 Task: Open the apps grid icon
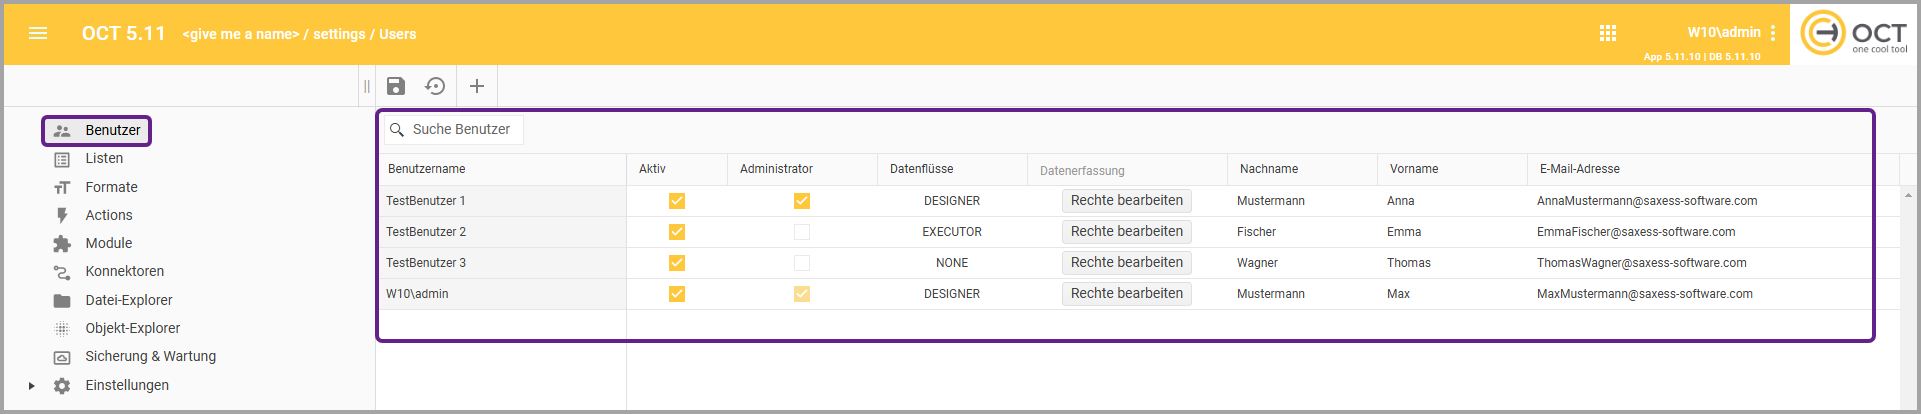tap(1608, 33)
